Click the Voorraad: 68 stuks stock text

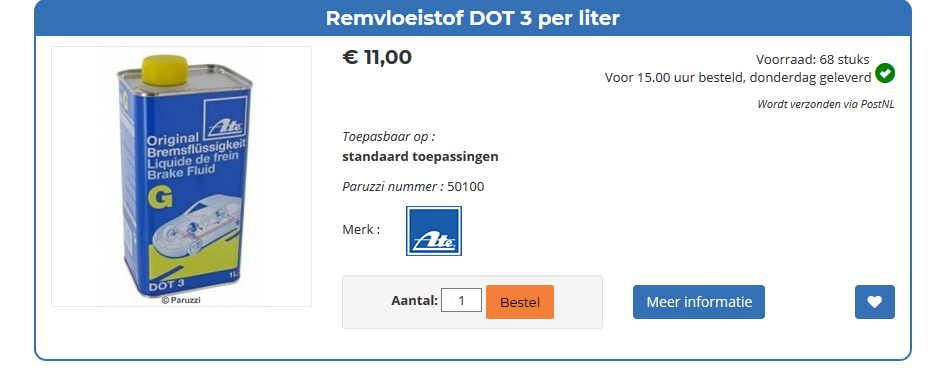812,59
